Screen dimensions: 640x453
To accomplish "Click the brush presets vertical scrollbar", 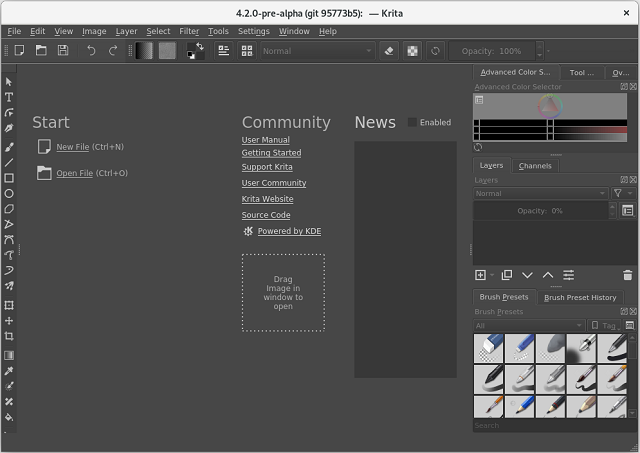I will [x=632, y=375].
